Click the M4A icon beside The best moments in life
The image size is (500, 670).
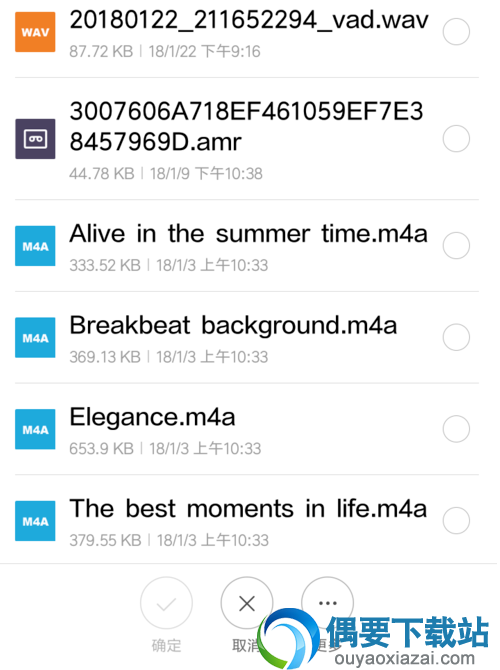pos(35,521)
